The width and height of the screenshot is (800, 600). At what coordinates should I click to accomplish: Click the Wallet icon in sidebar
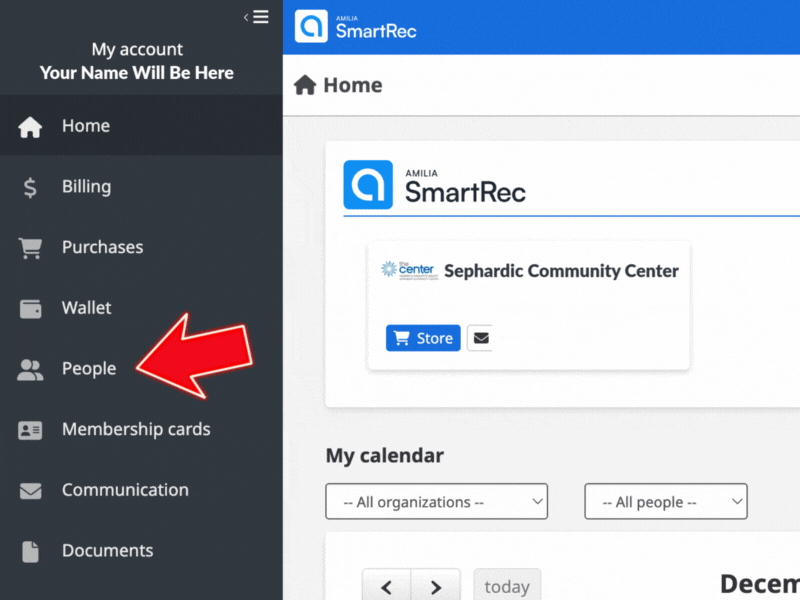click(x=31, y=309)
